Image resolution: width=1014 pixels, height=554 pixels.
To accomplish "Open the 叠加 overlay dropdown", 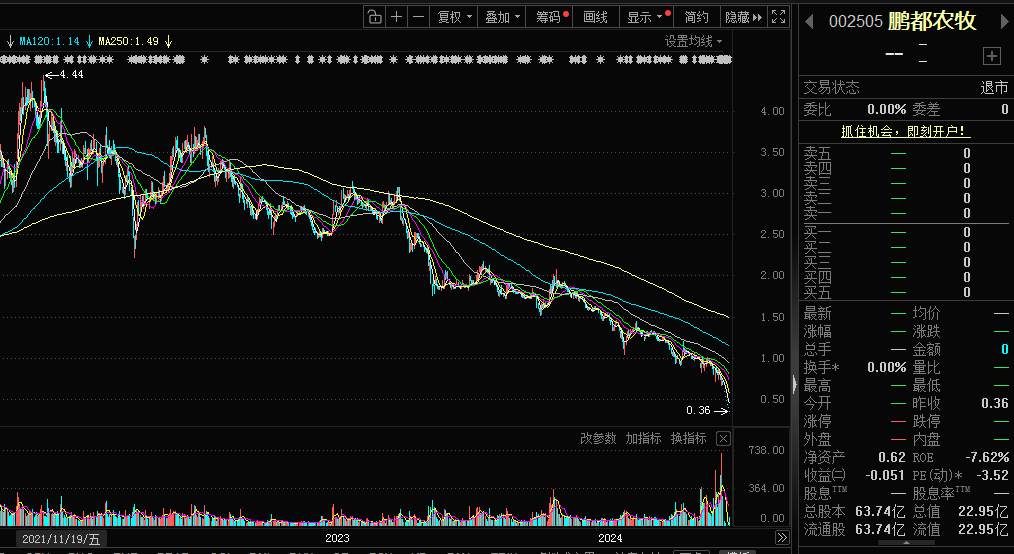I will (502, 17).
